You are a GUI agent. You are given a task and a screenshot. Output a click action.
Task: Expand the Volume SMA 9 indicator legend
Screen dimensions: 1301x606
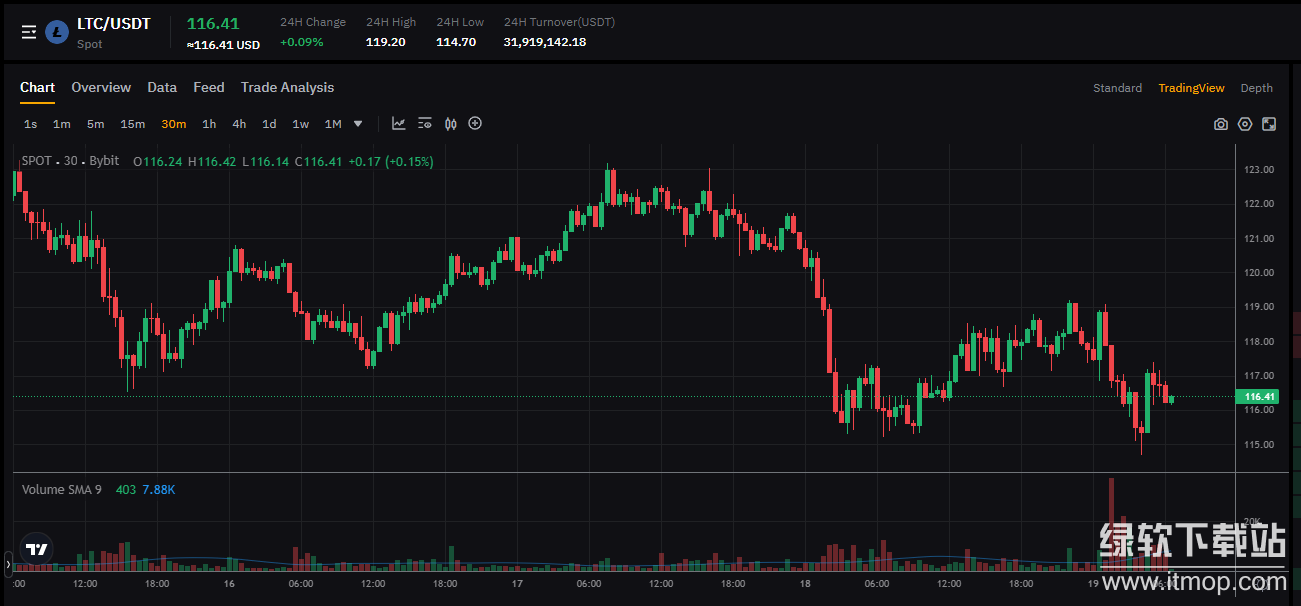pyautogui.click(x=62, y=489)
